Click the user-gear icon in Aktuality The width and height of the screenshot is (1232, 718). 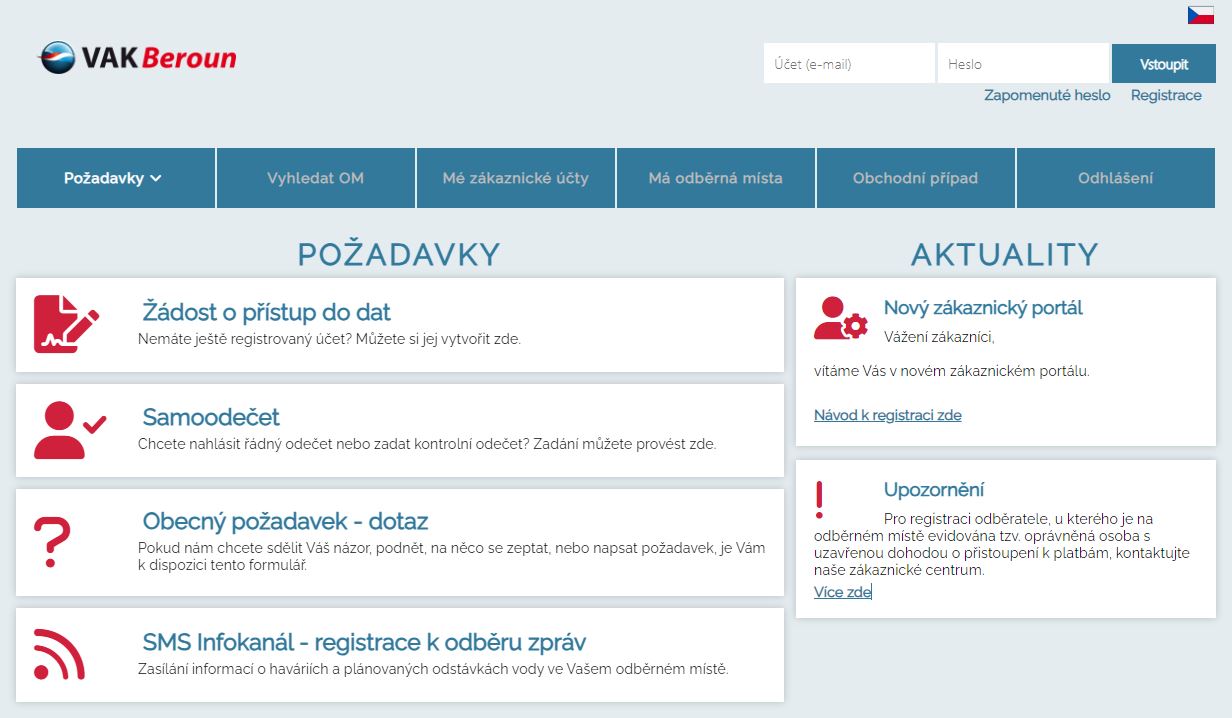(840, 318)
